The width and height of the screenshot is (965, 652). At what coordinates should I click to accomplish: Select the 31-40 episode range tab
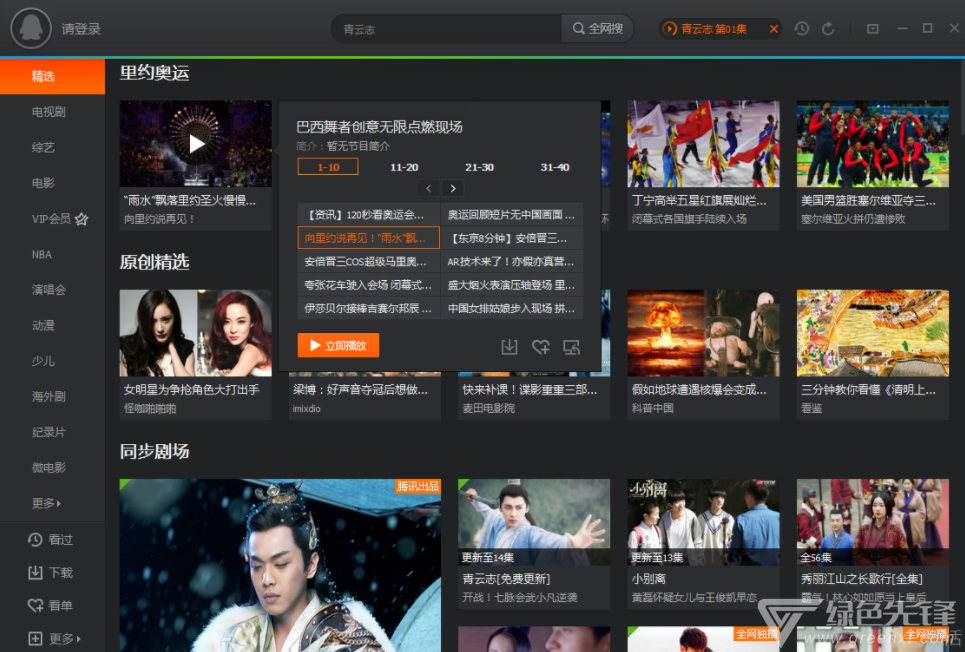(555, 167)
